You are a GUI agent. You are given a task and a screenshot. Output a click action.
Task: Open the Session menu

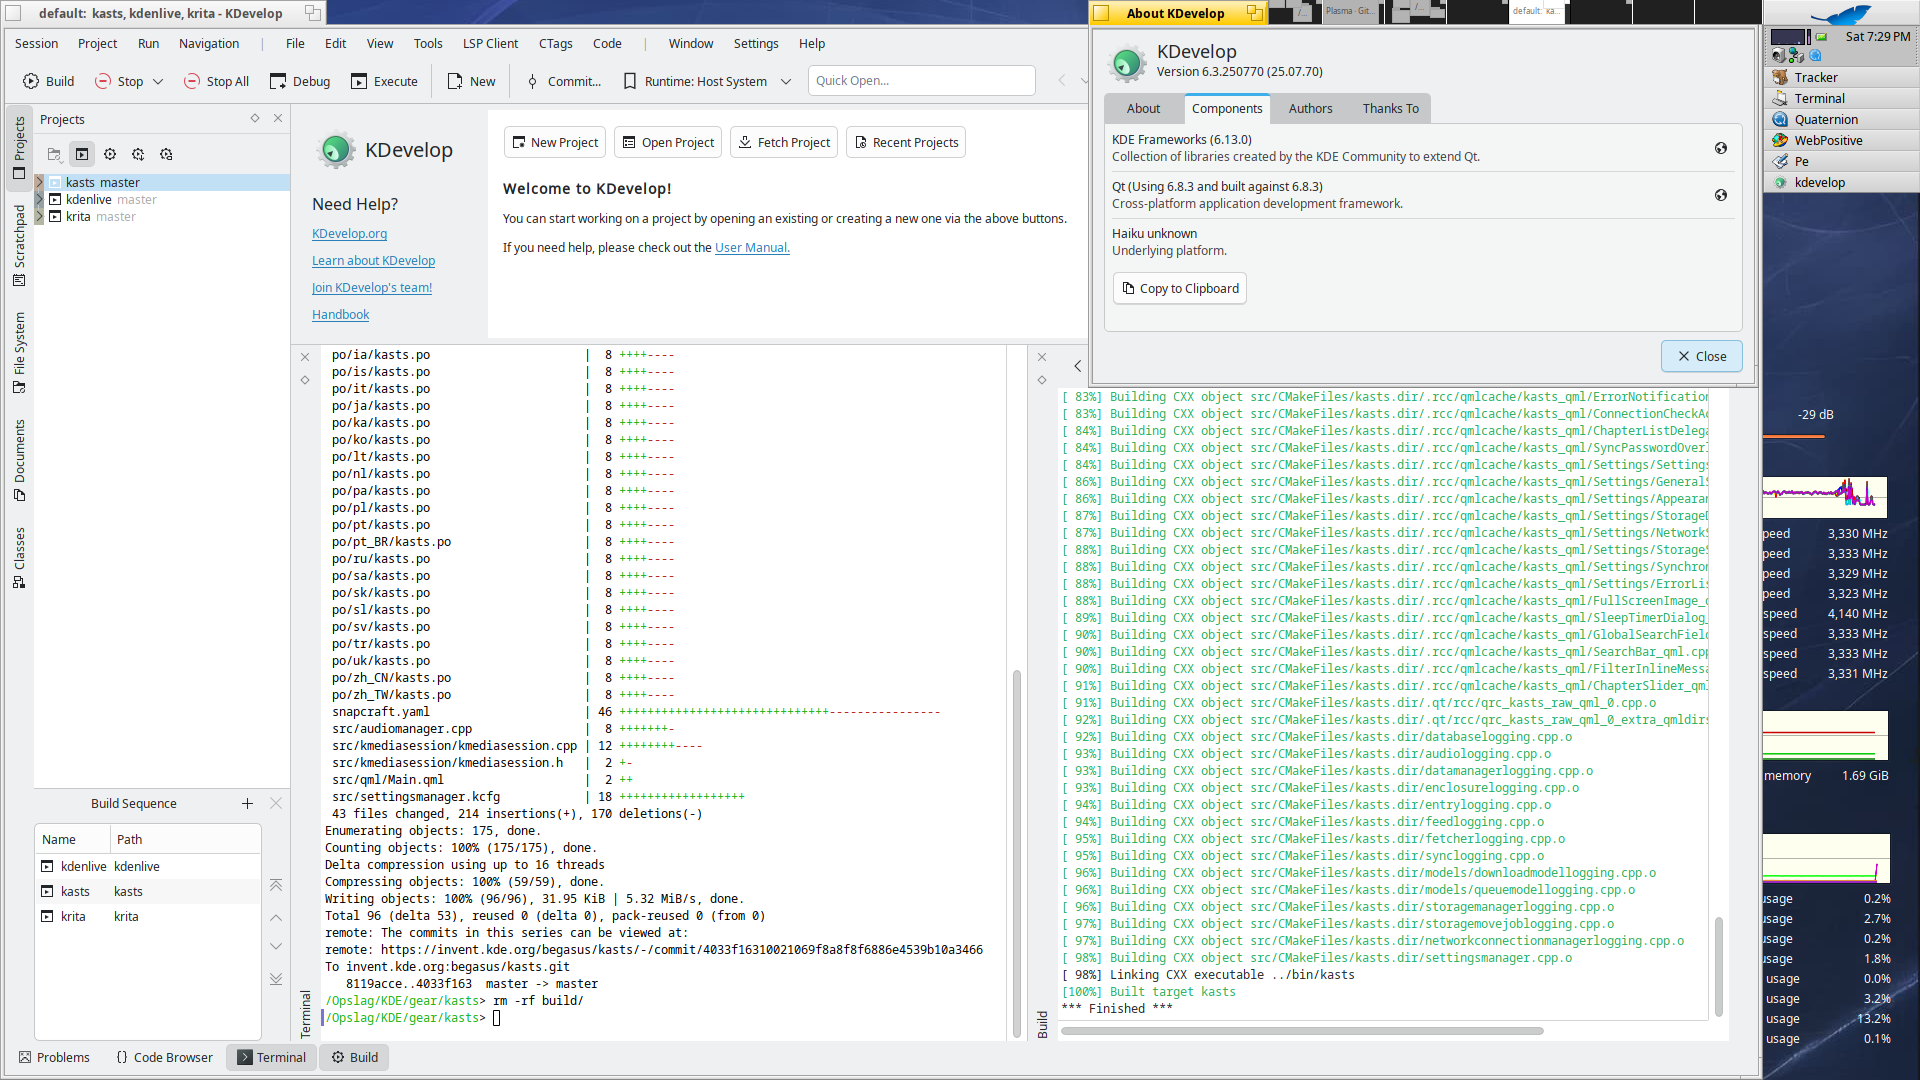37,43
